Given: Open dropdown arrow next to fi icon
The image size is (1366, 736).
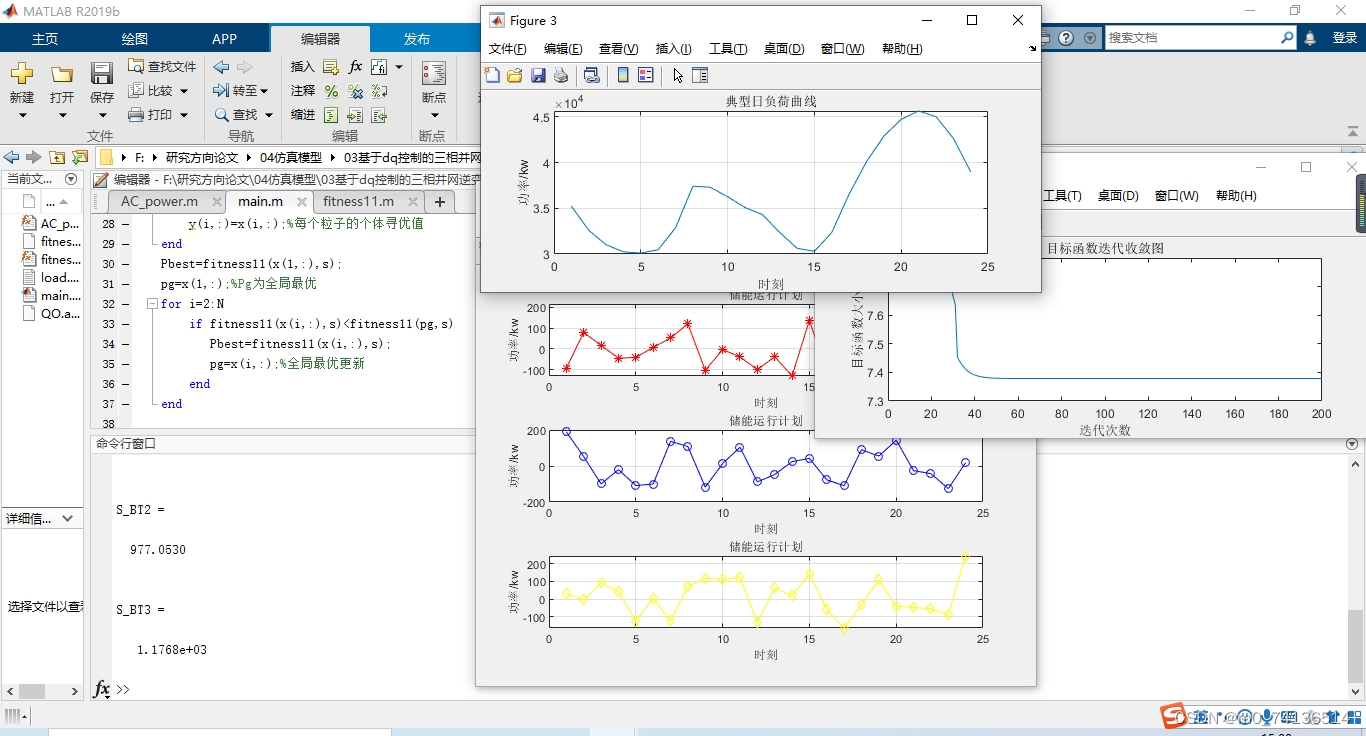Looking at the screenshot, I should click(399, 67).
